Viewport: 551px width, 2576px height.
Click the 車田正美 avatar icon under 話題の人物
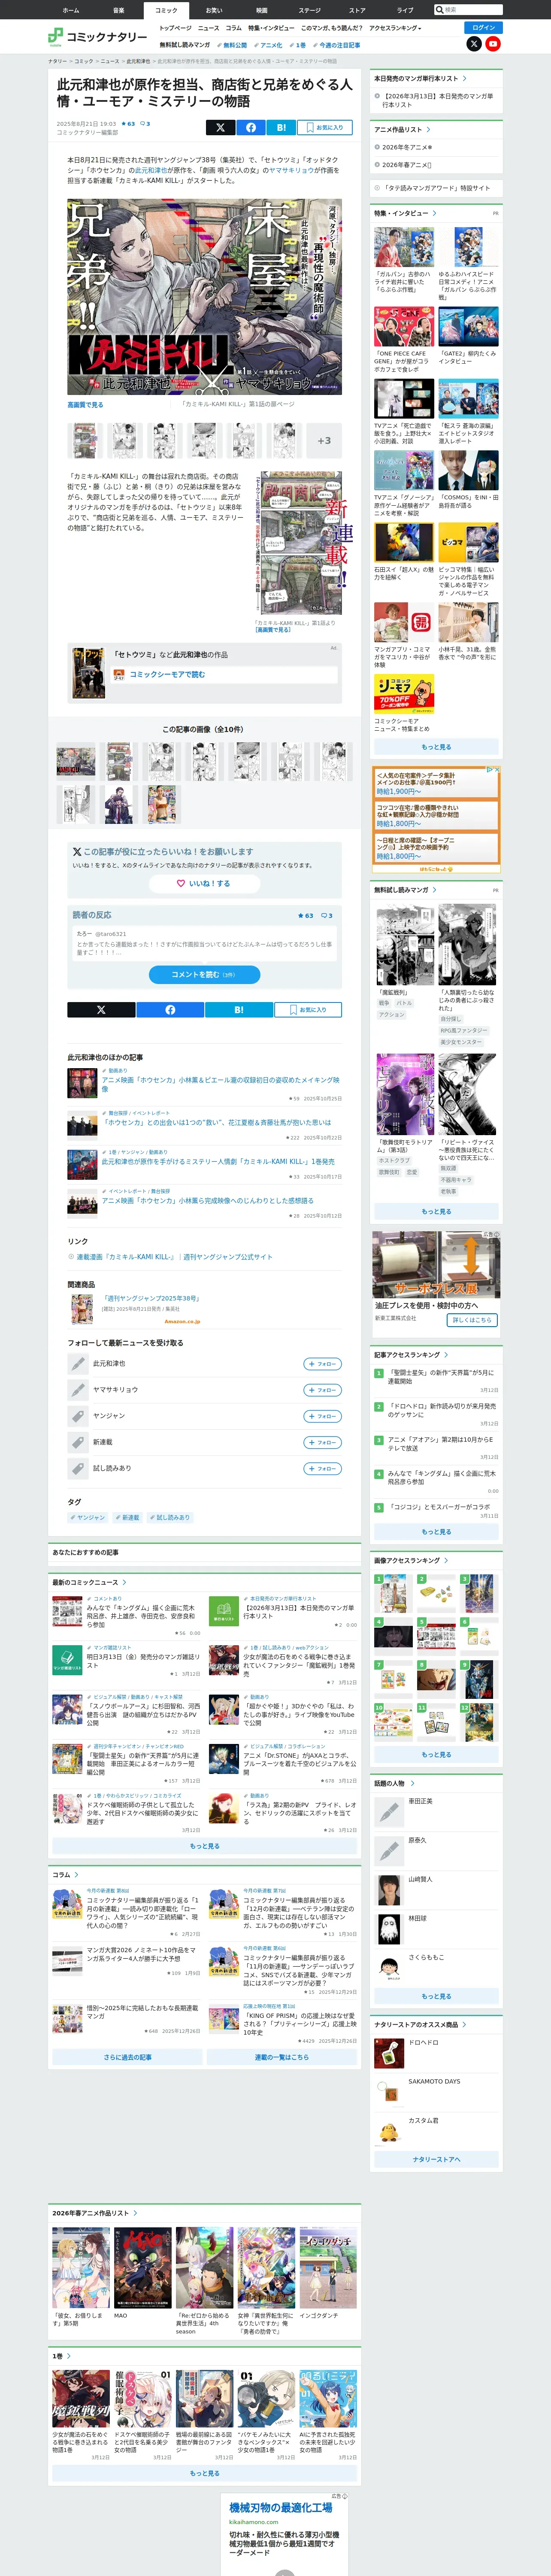(388, 1811)
